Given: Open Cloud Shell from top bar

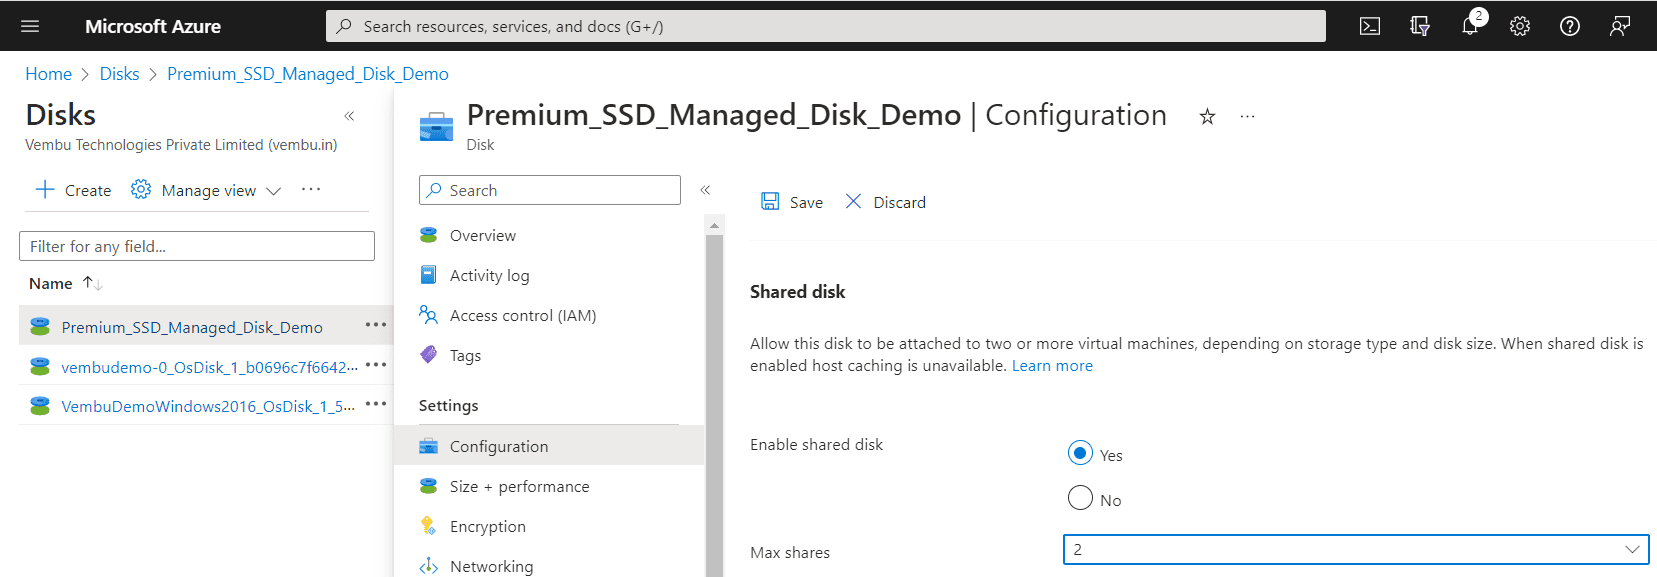Looking at the screenshot, I should point(1370,26).
